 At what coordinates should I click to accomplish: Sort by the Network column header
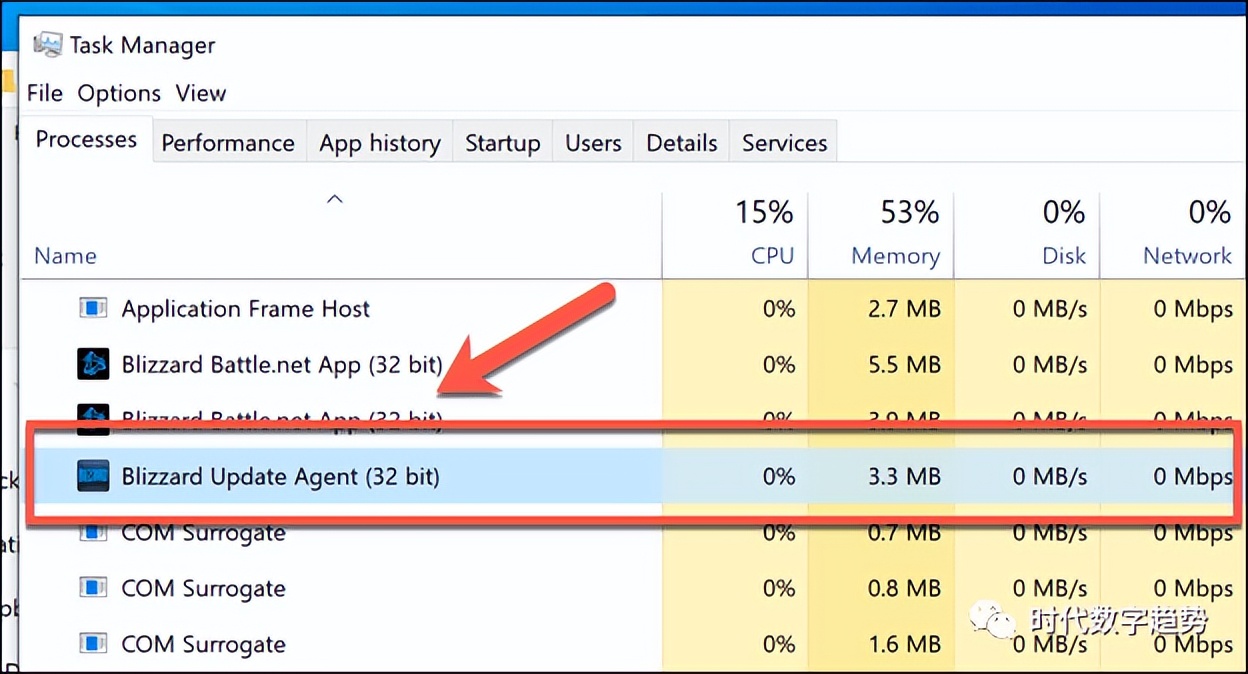point(1173,235)
